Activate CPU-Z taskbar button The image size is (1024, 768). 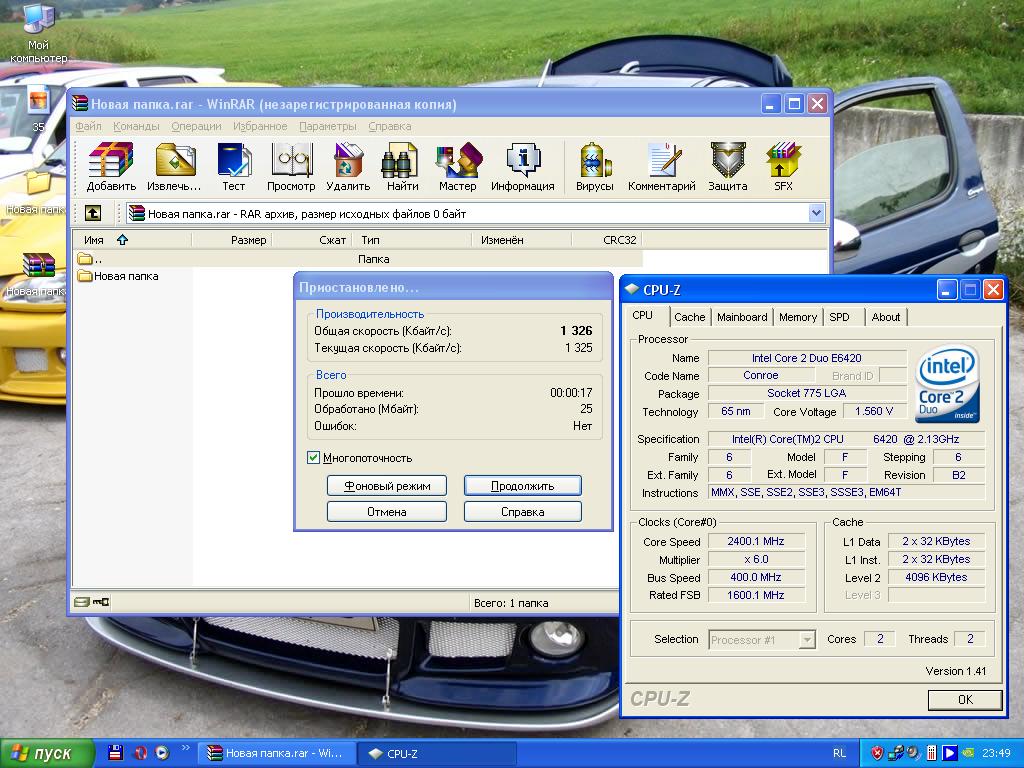pyautogui.click(x=438, y=753)
